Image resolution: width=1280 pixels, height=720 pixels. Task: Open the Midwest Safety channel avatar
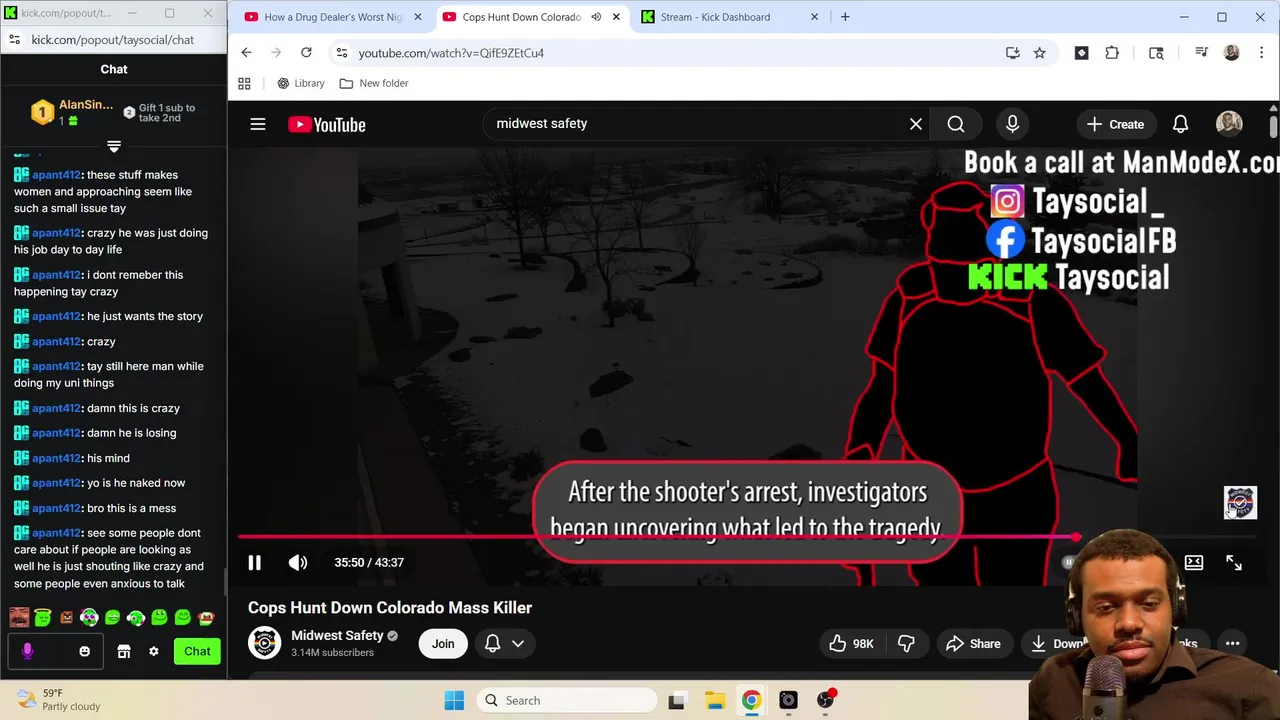coord(265,643)
